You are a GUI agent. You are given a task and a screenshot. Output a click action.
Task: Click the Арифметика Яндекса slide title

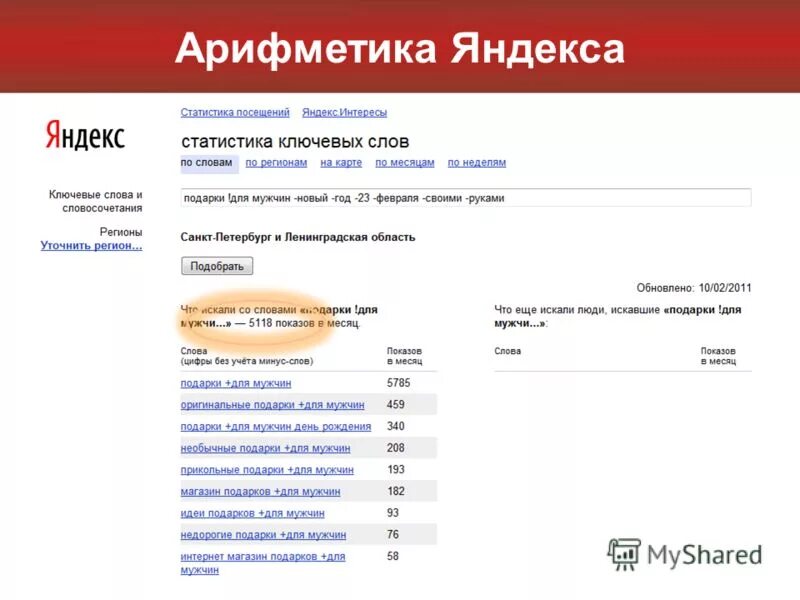[400, 48]
